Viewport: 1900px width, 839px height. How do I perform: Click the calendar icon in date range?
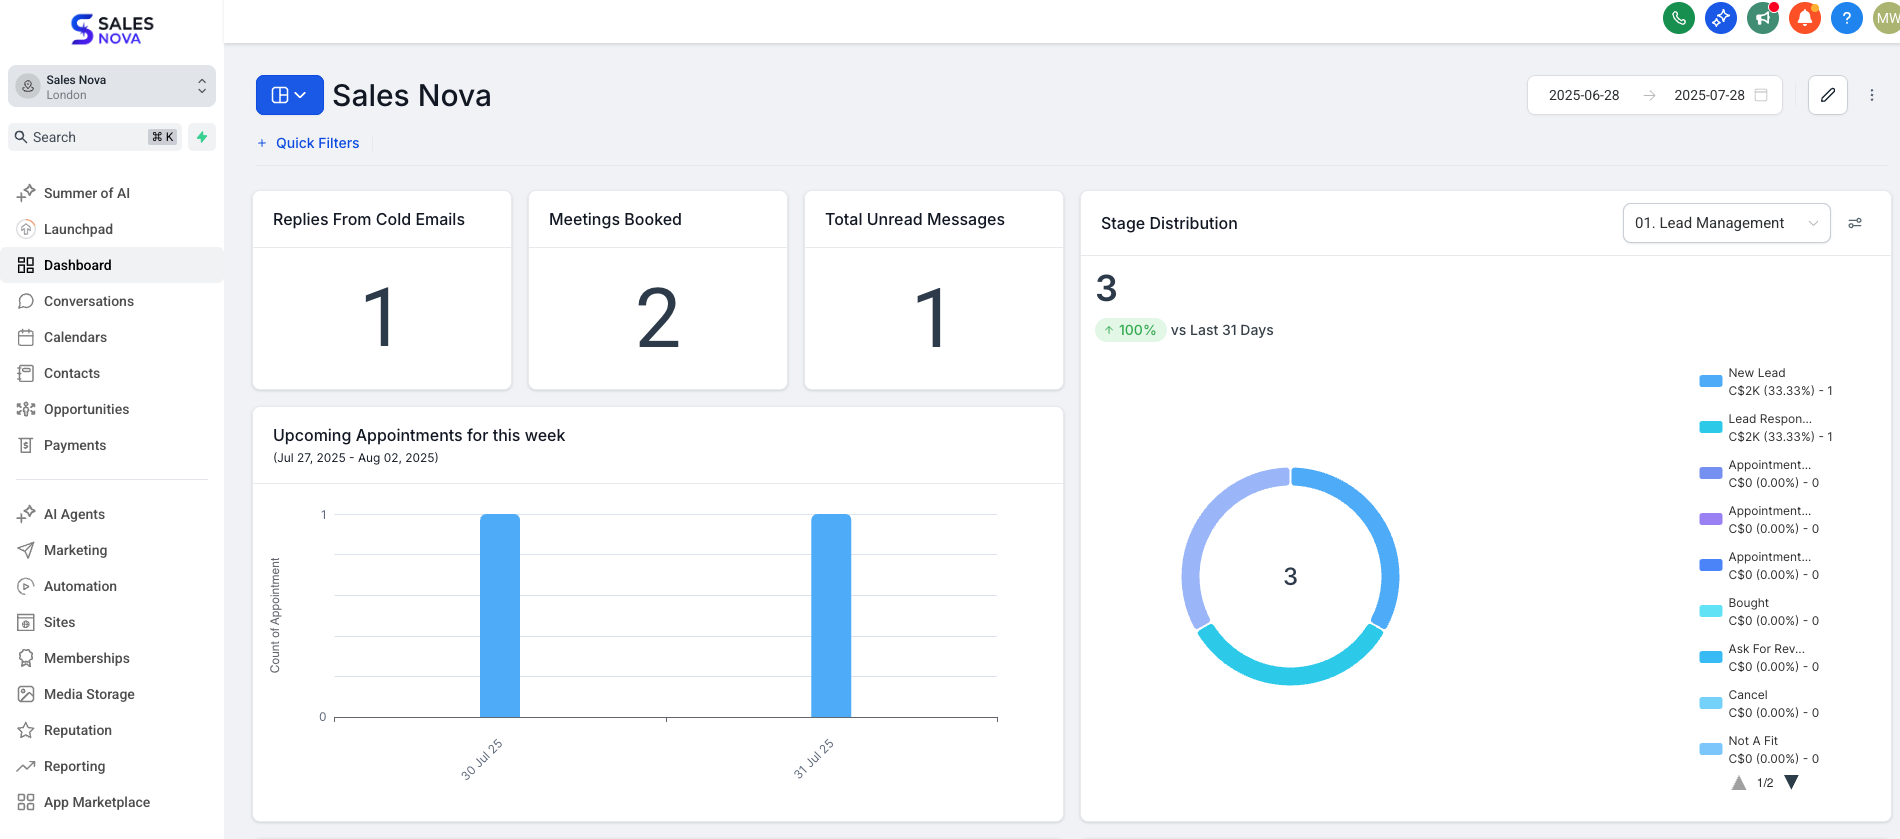point(1761,95)
